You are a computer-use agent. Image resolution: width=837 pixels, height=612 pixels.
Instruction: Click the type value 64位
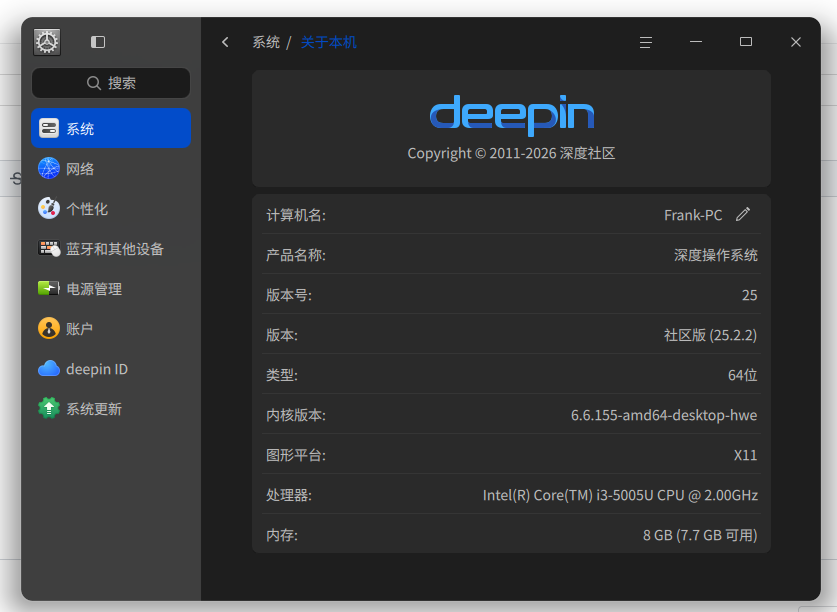[743, 375]
